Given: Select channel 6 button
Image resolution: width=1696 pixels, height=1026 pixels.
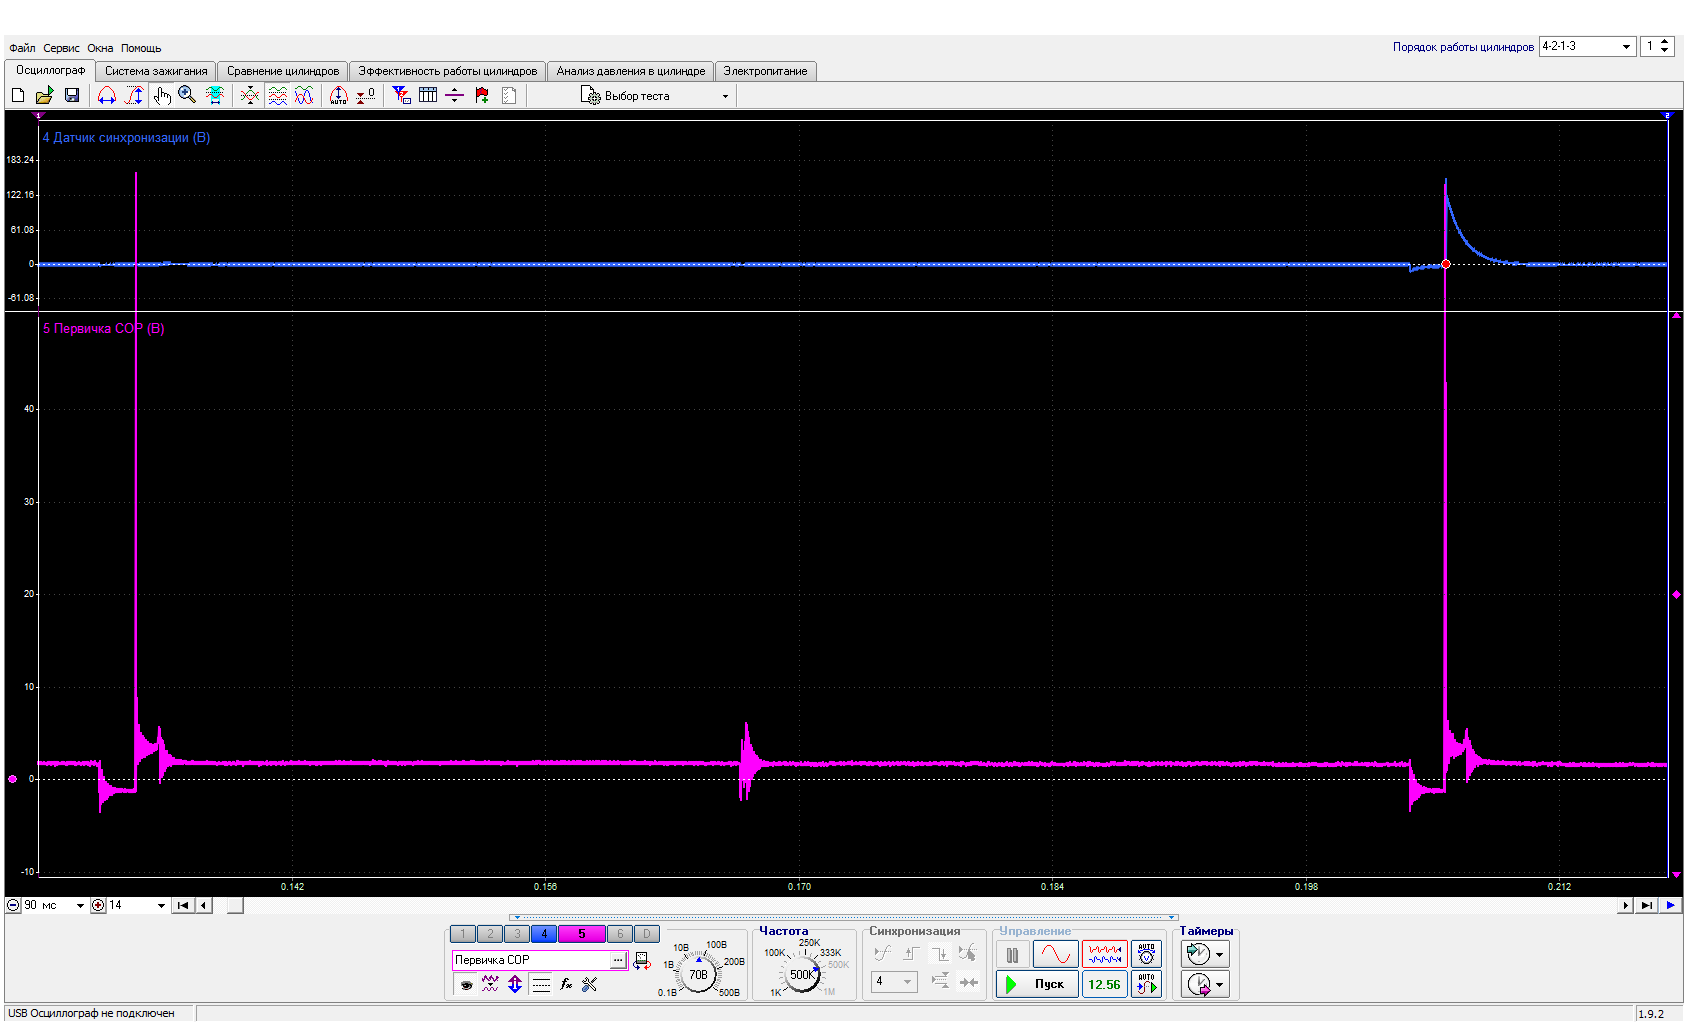Looking at the screenshot, I should click(x=620, y=934).
